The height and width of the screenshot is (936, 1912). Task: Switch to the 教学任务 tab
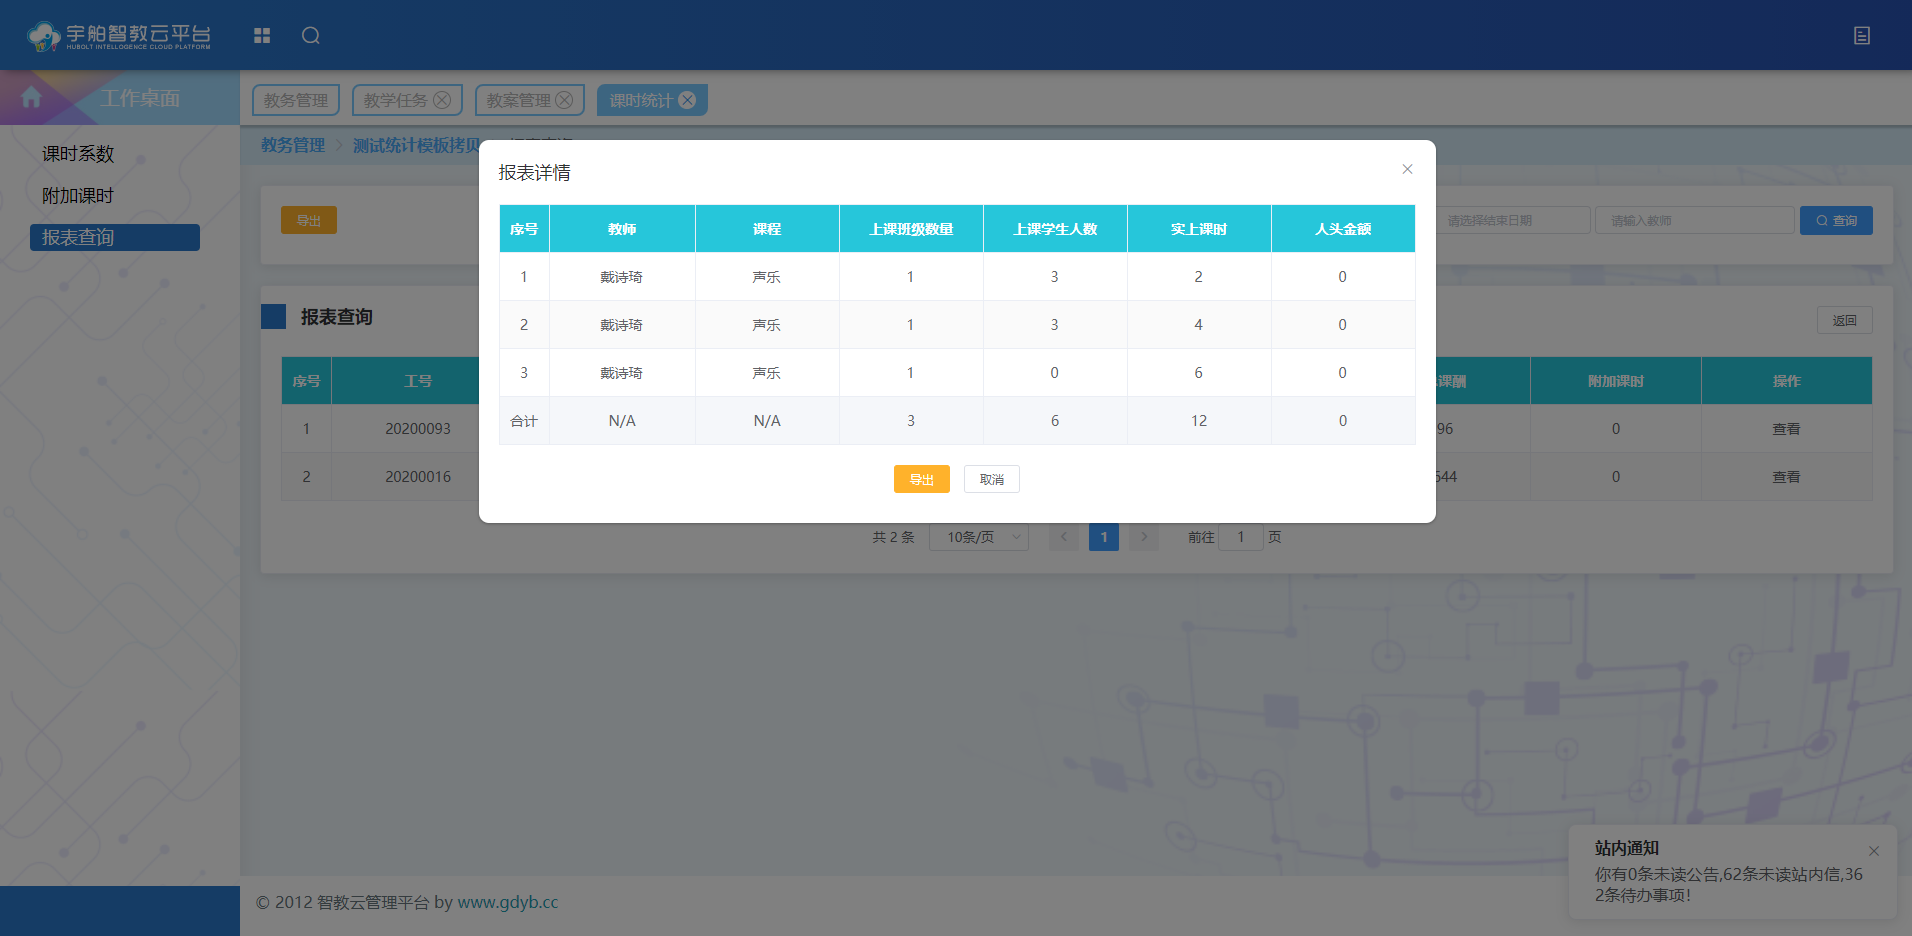pos(395,100)
